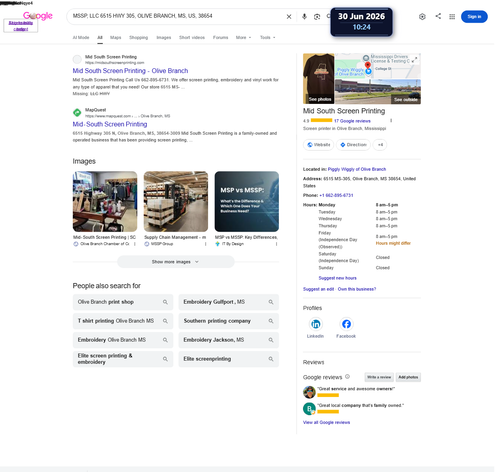Open the See photos t-shirt thumbnail
500x472 pixels.
[318, 79]
